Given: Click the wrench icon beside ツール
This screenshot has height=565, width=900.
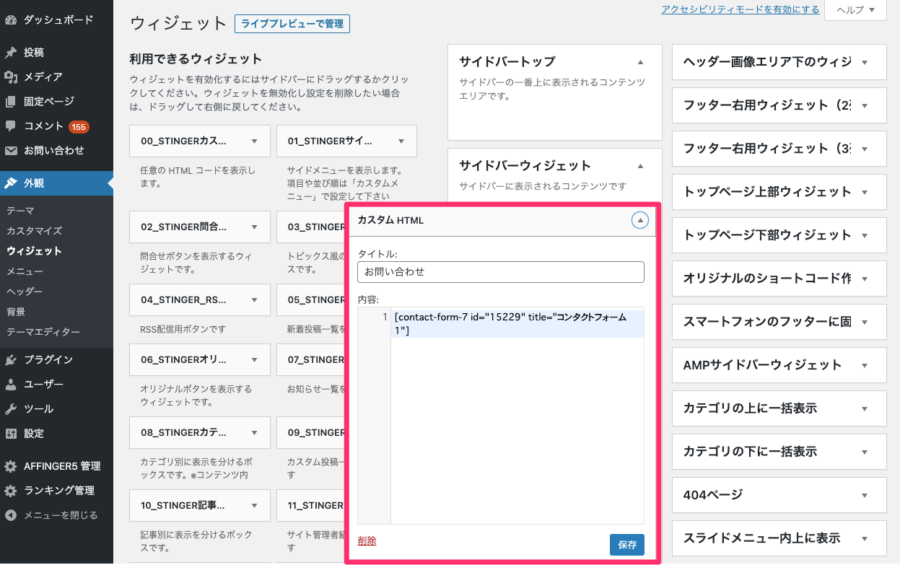Looking at the screenshot, I should coord(10,409).
